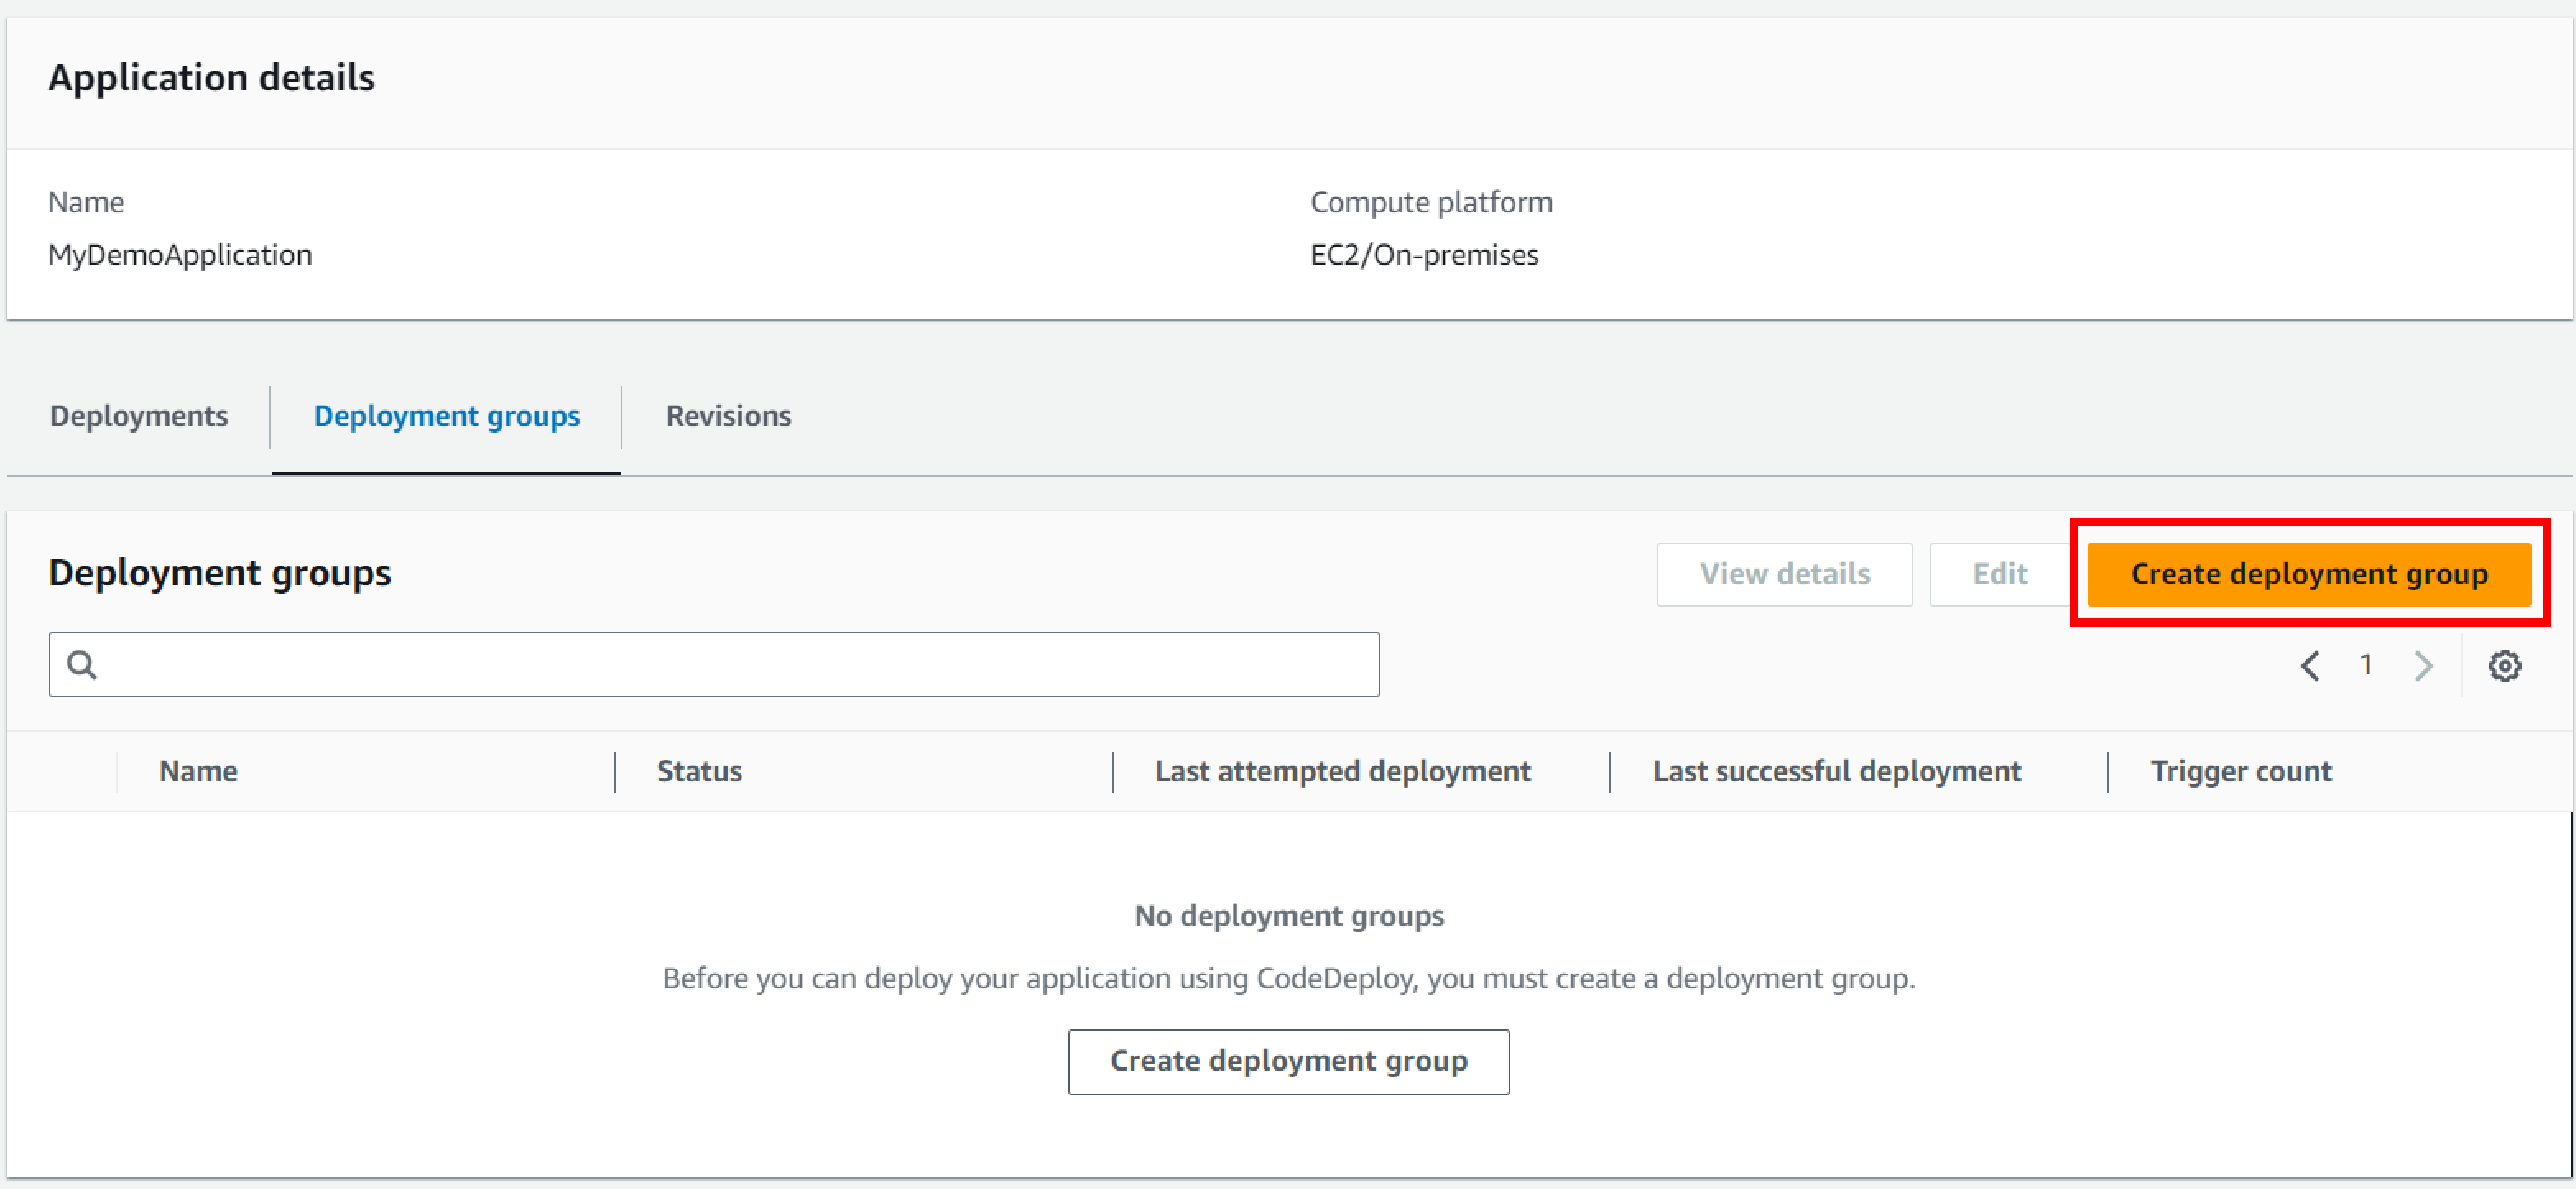Open table preferences gear icon
The width and height of the screenshot is (2576, 1189).
pos(2504,666)
